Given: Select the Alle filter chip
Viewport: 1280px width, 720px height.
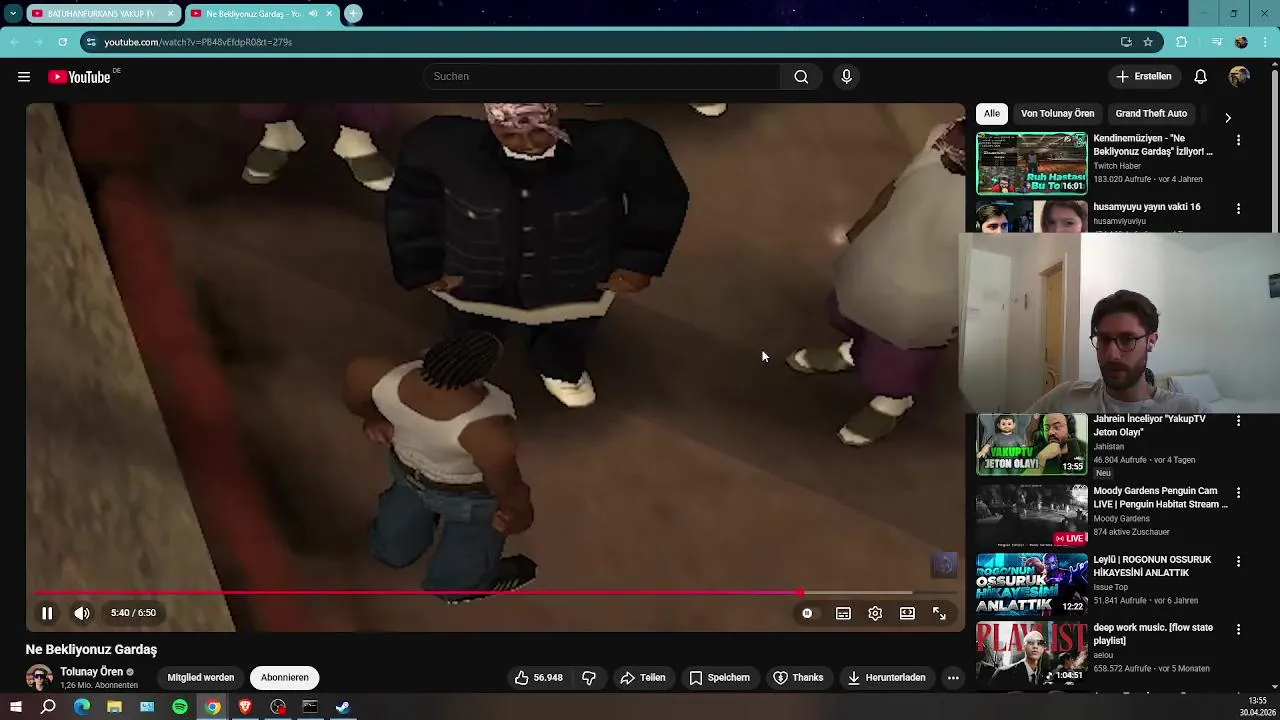Looking at the screenshot, I should (991, 114).
